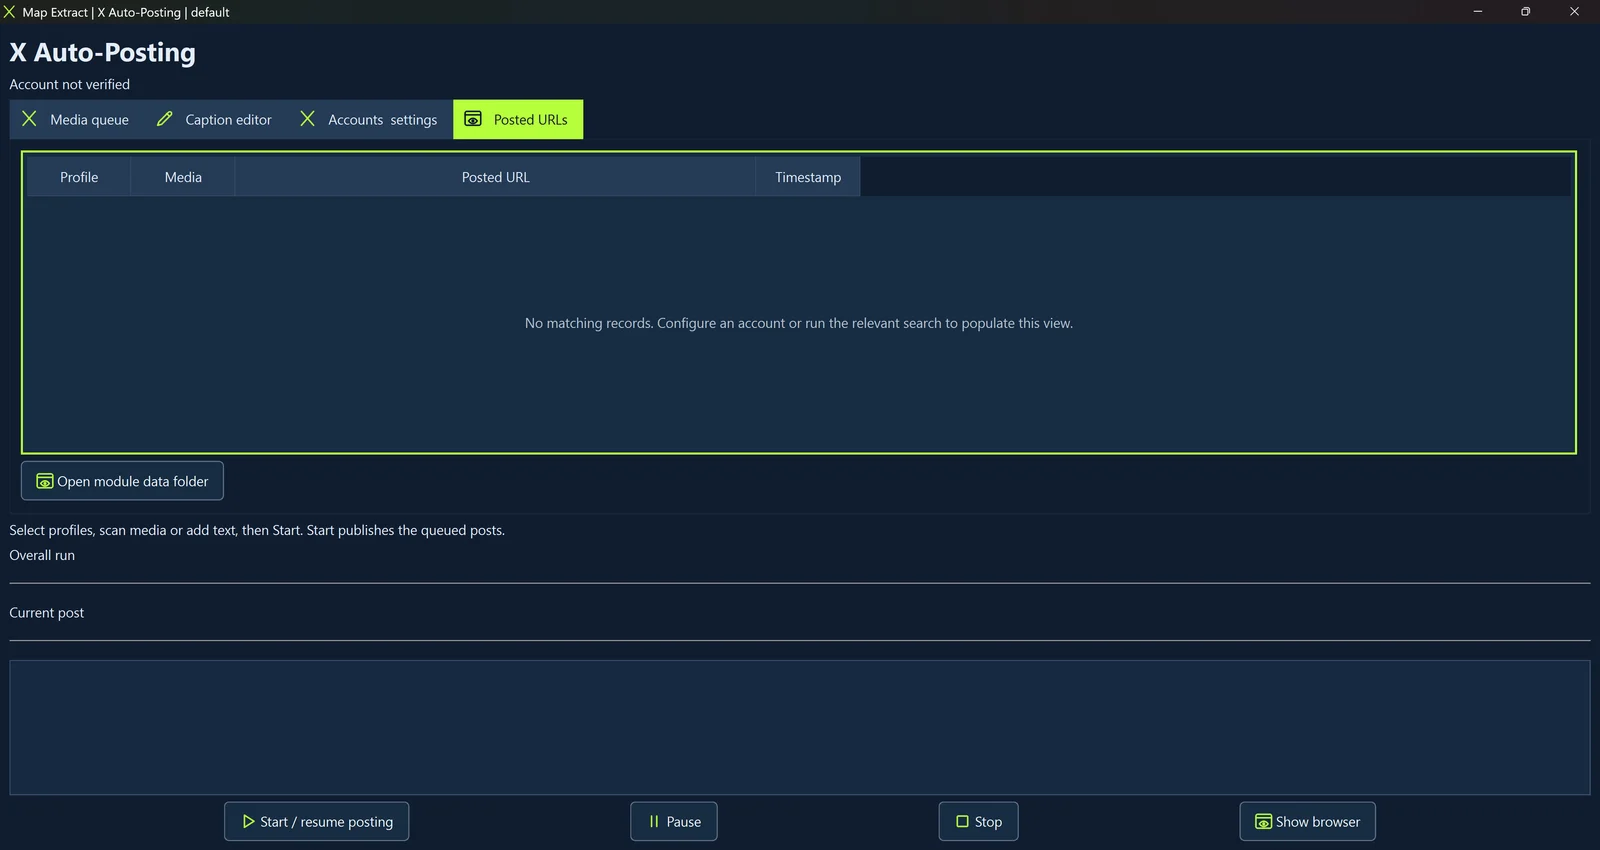Click the Map Extract app icon in title bar
Image resolution: width=1600 pixels, height=850 pixels.
point(10,12)
